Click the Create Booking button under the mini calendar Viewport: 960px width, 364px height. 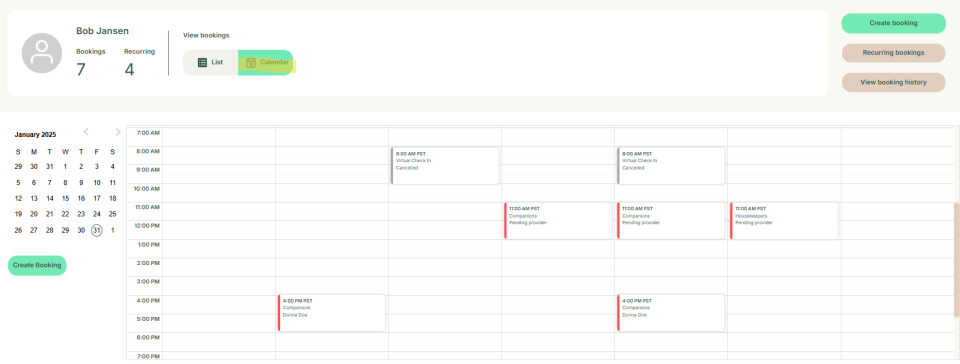[37, 266]
